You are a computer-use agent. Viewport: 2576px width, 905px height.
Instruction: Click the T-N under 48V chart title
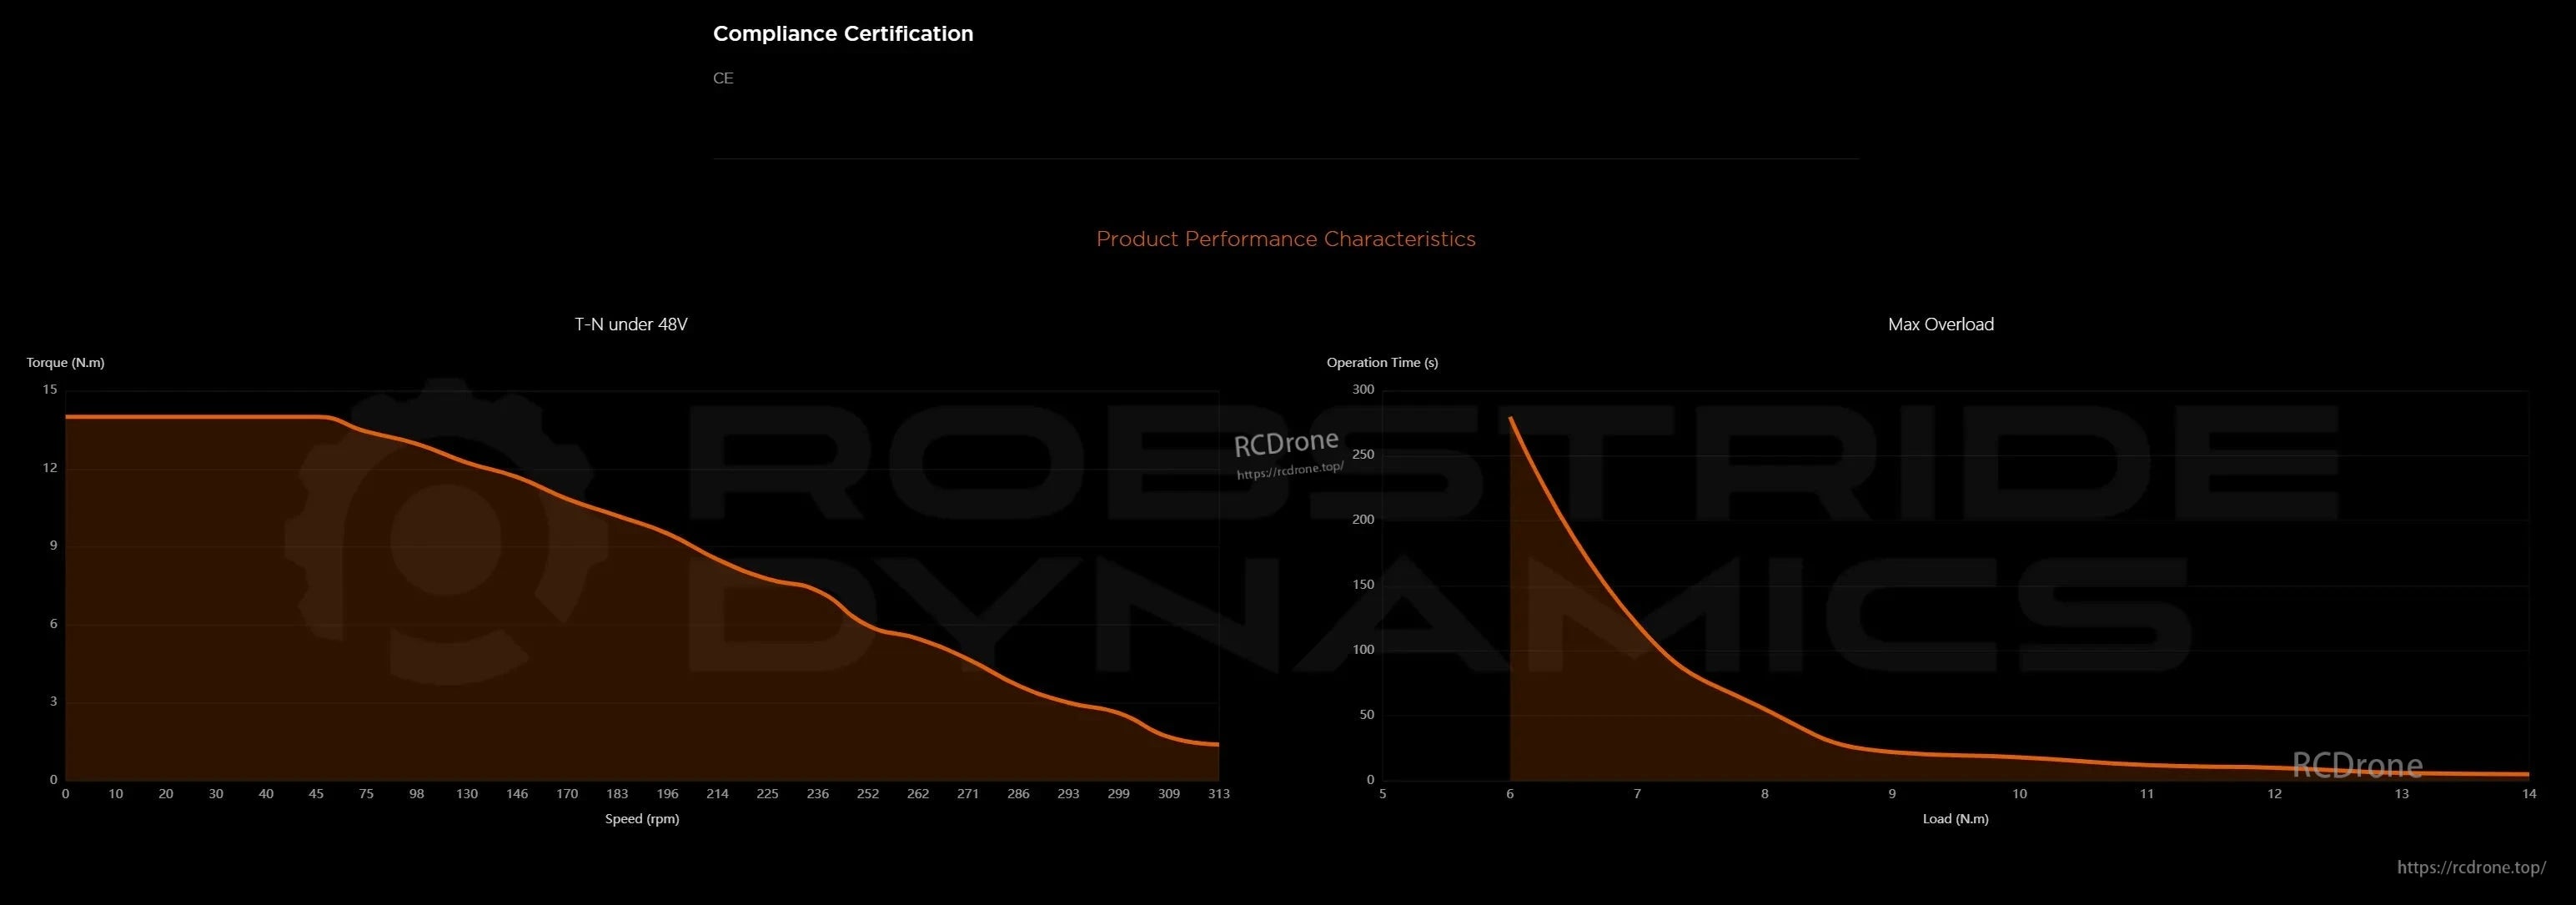[629, 324]
